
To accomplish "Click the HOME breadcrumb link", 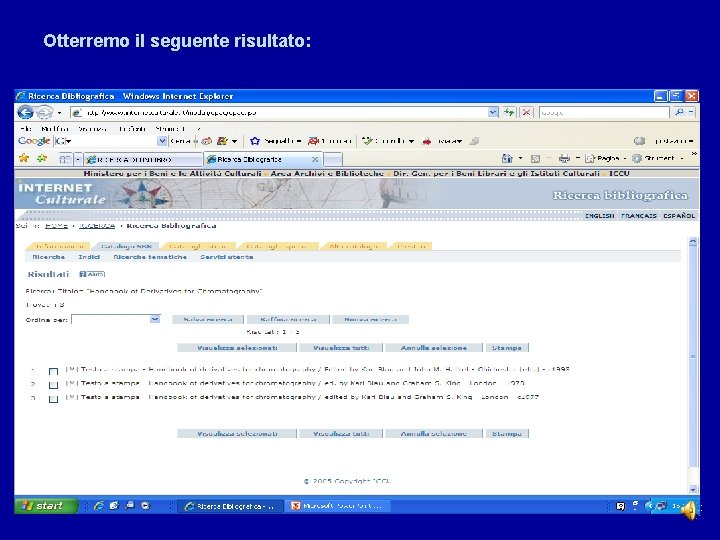I will (x=56, y=226).
